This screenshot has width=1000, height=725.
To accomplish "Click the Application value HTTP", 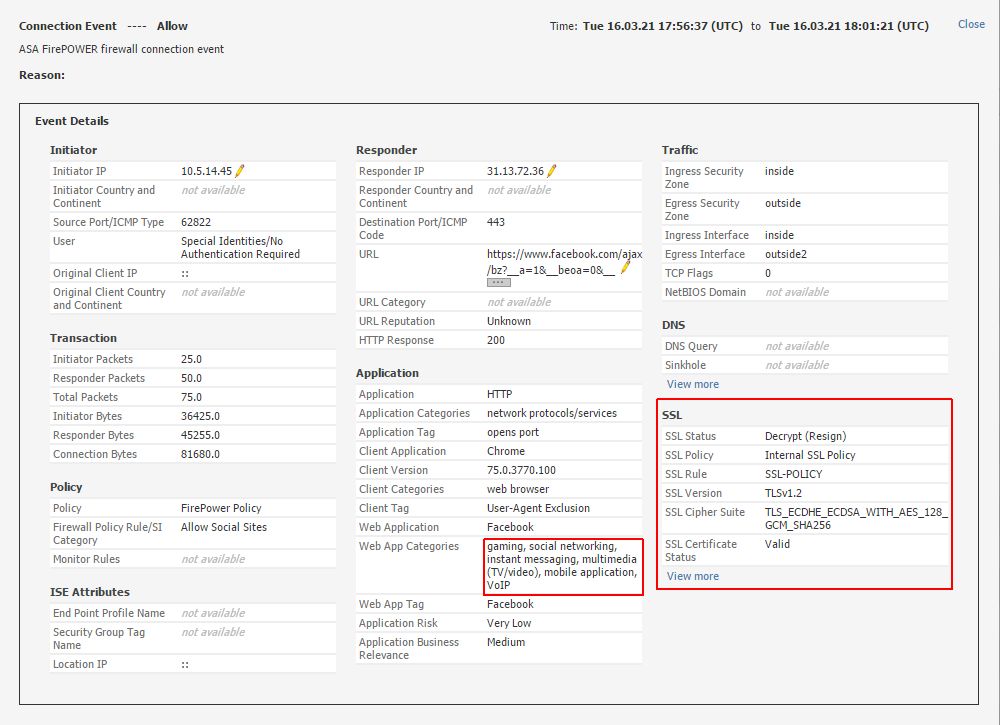I will [499, 394].
